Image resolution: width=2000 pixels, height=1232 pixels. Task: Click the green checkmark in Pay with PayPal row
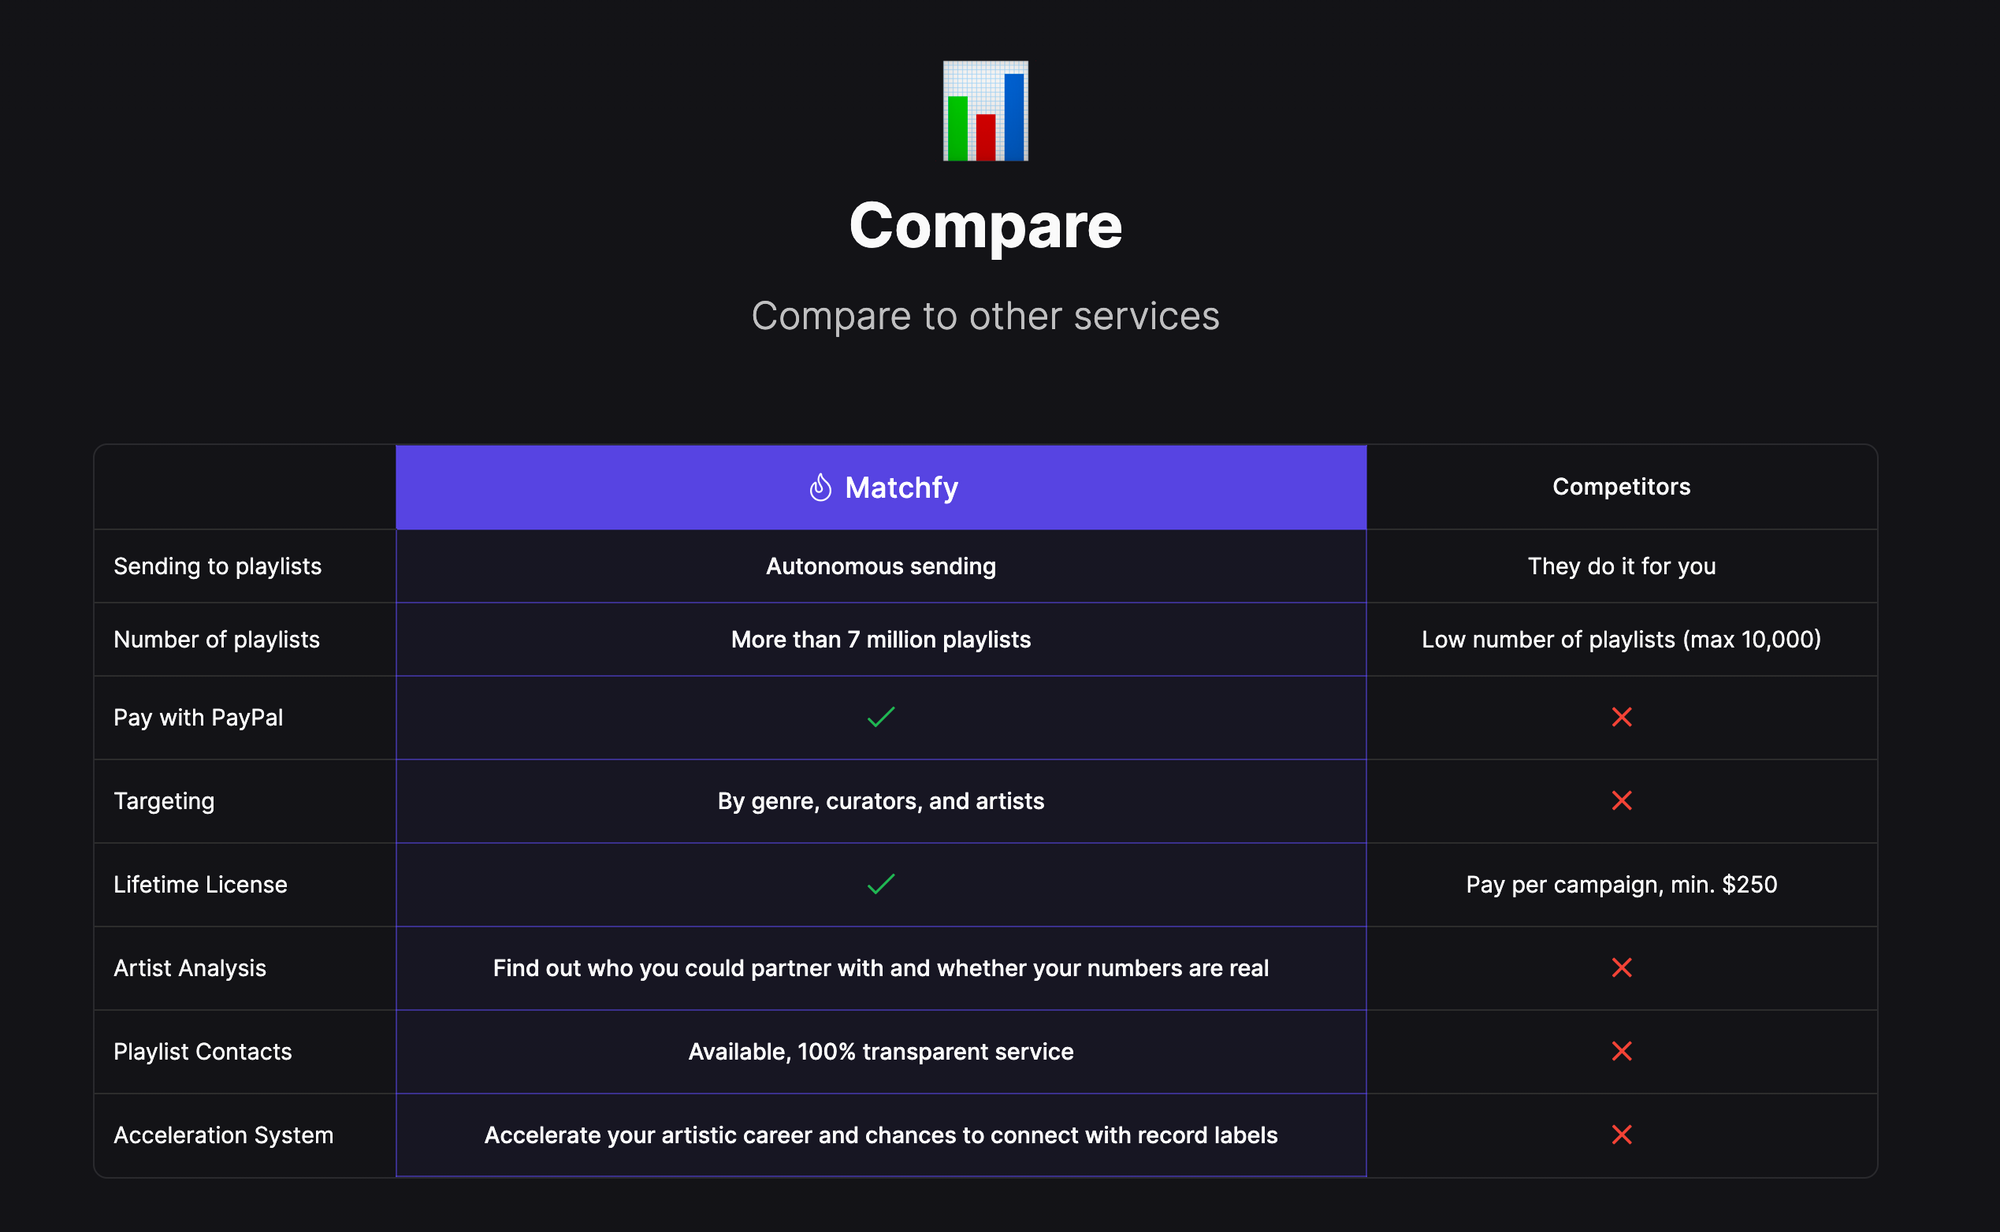tap(881, 717)
